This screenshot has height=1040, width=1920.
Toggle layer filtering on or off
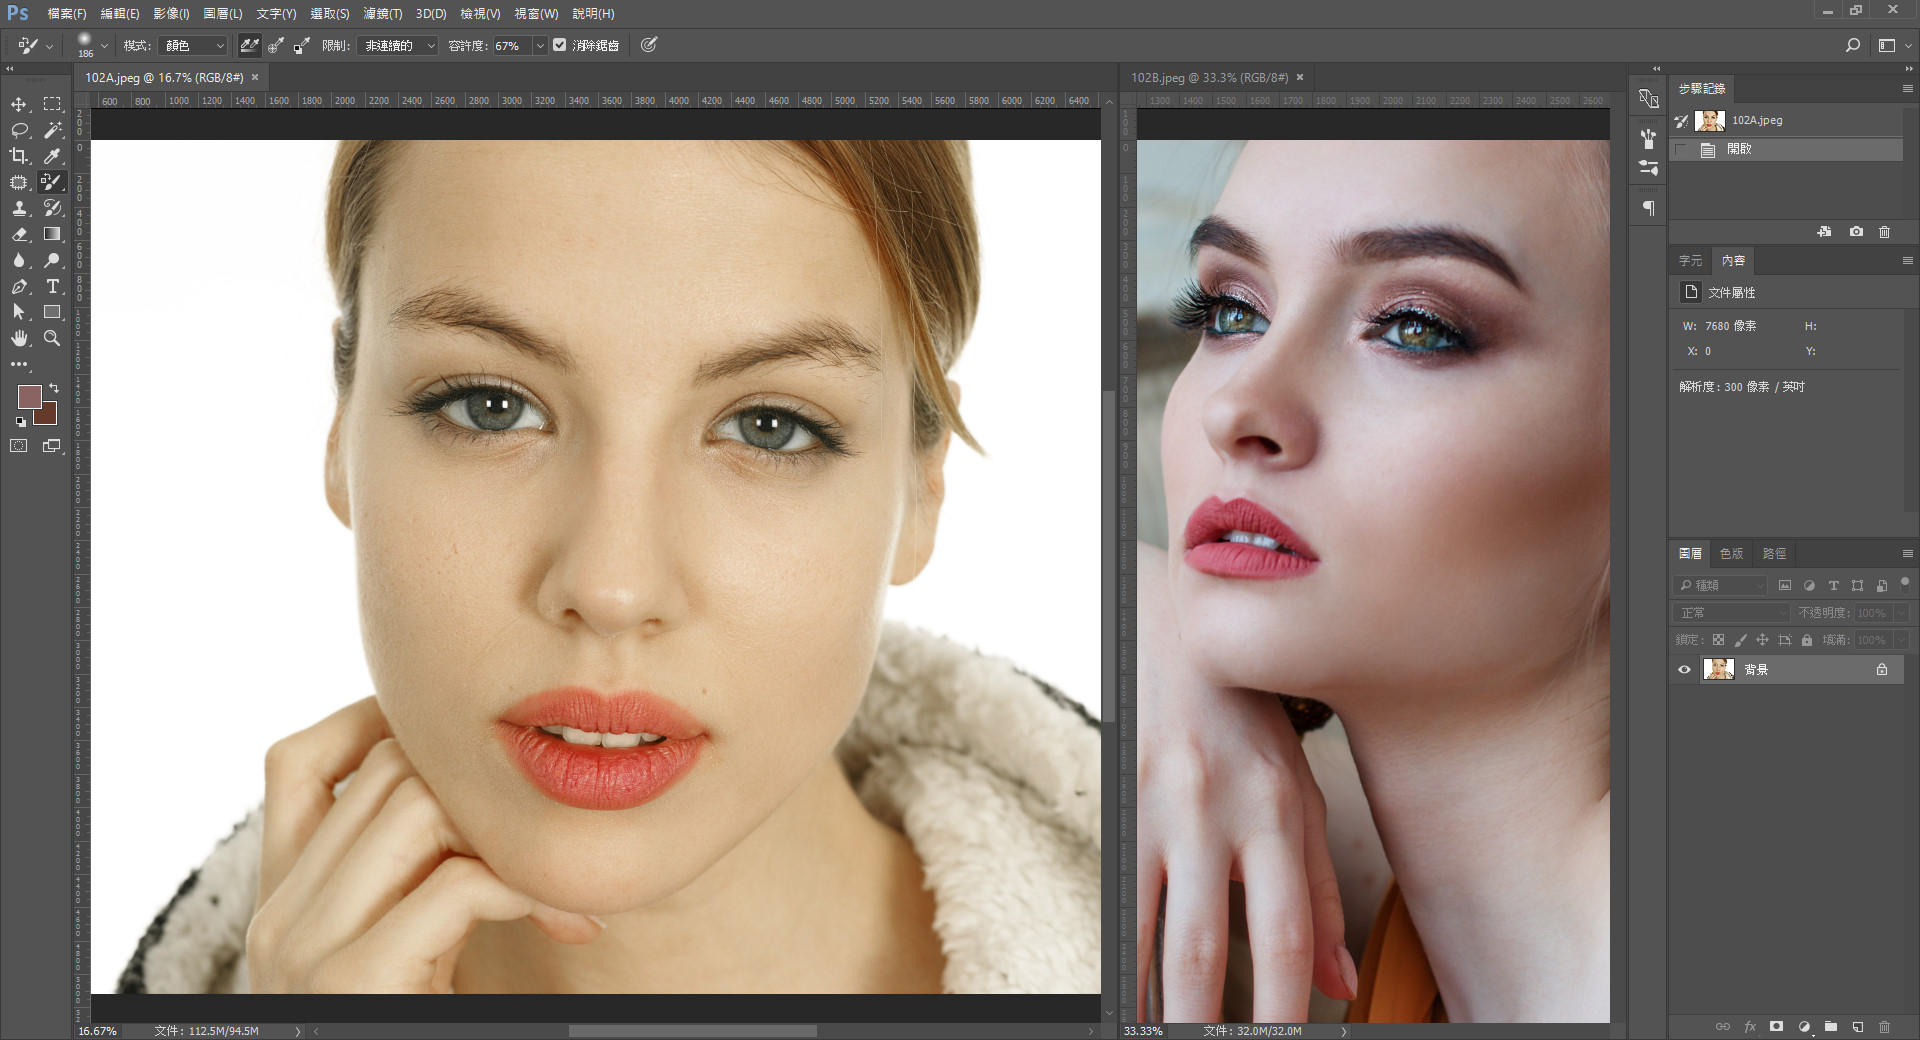(1905, 583)
